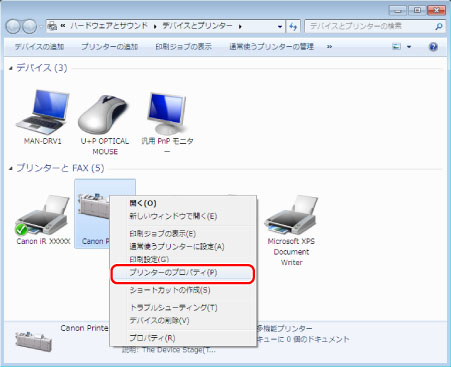
Task: Click ハードウェアとサウンド breadcrumb link
Action: [x=109, y=26]
